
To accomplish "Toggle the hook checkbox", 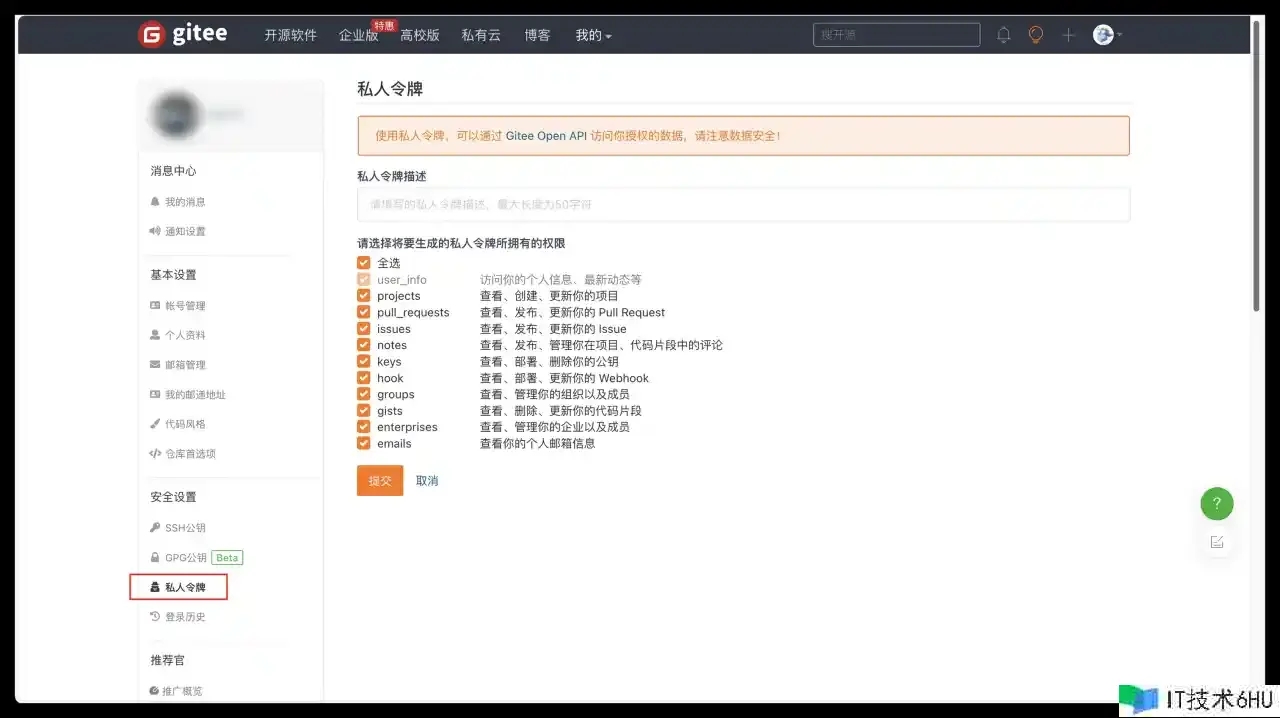I will coord(364,378).
